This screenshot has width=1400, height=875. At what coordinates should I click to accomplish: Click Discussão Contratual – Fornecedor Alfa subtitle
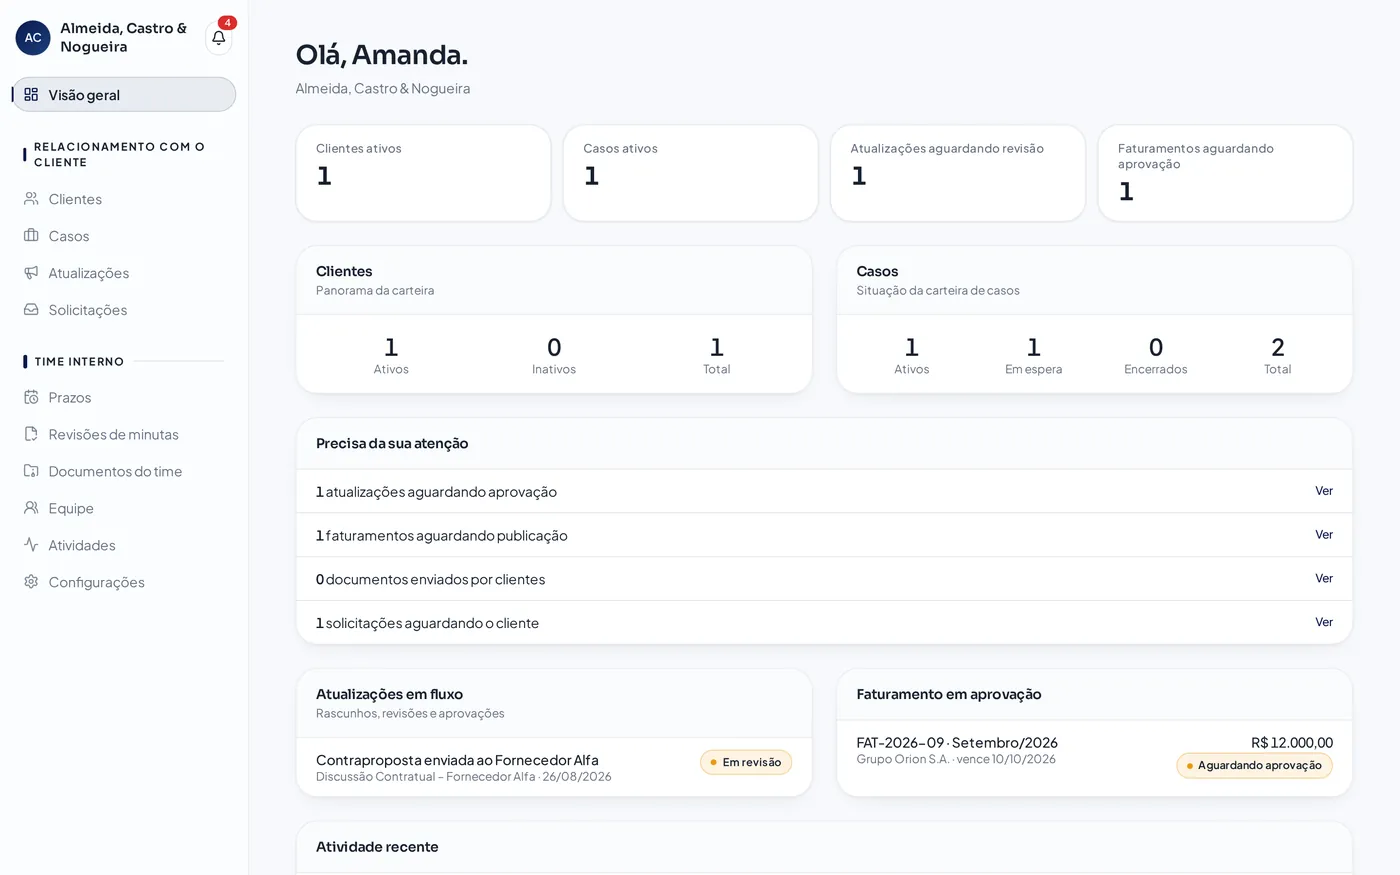[x=464, y=777]
